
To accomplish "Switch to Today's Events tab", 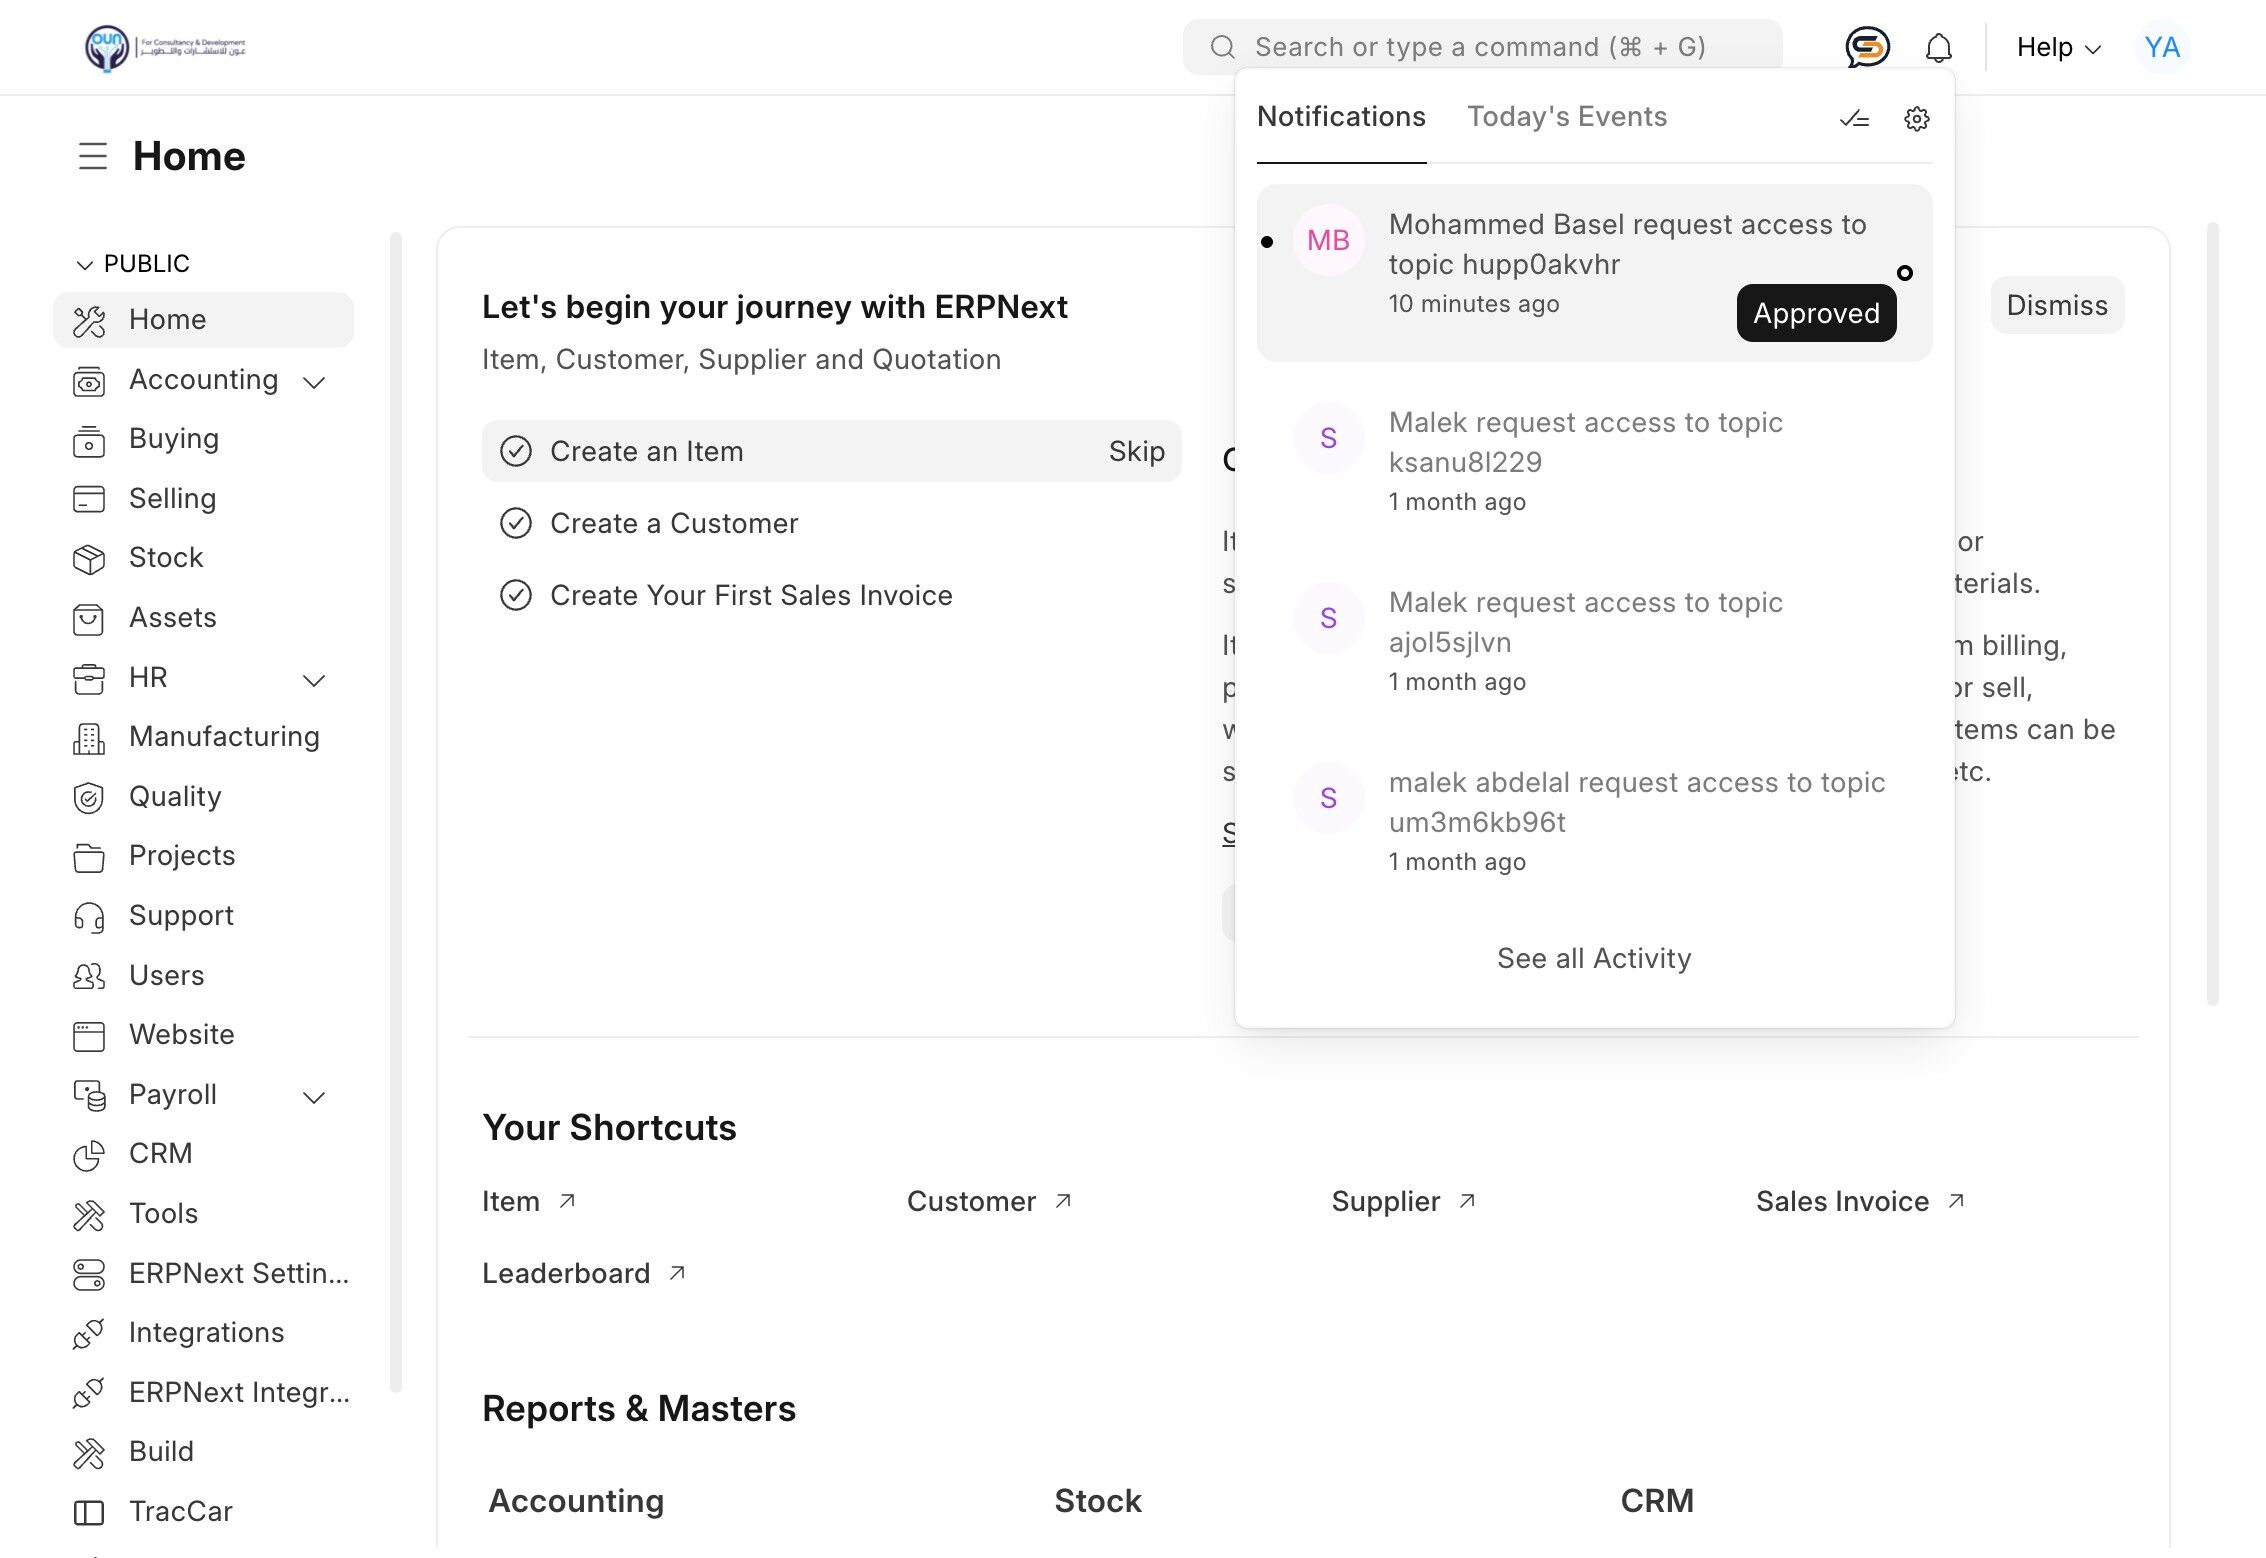I will click(x=1566, y=117).
